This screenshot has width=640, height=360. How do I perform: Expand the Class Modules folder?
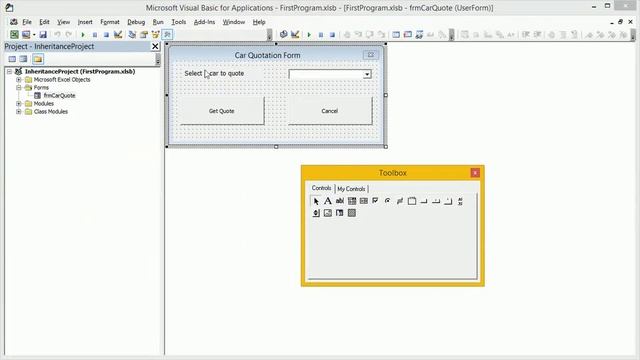click(19, 111)
